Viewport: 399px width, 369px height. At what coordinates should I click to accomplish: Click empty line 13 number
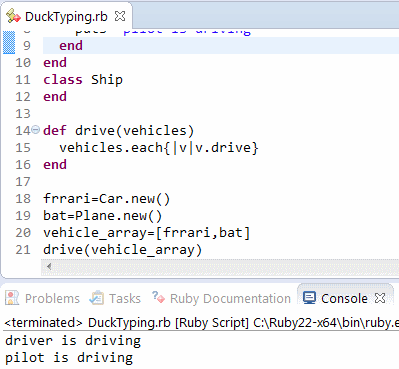coord(23,114)
